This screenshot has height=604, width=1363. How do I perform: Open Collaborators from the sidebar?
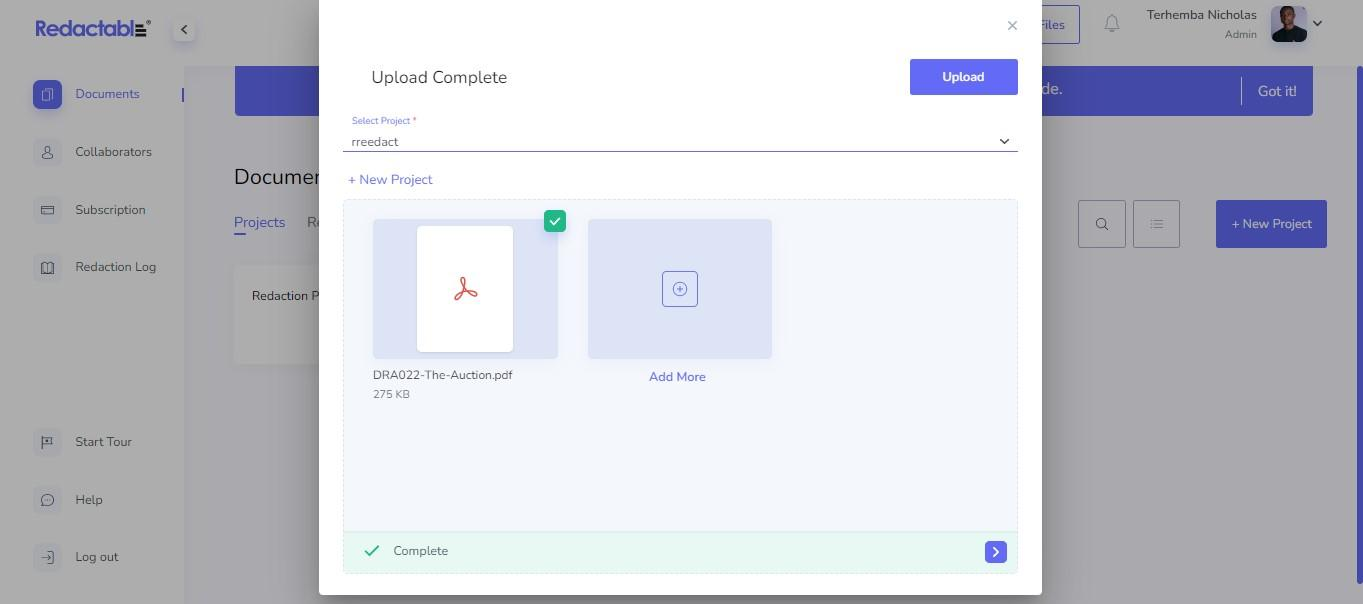(113, 152)
